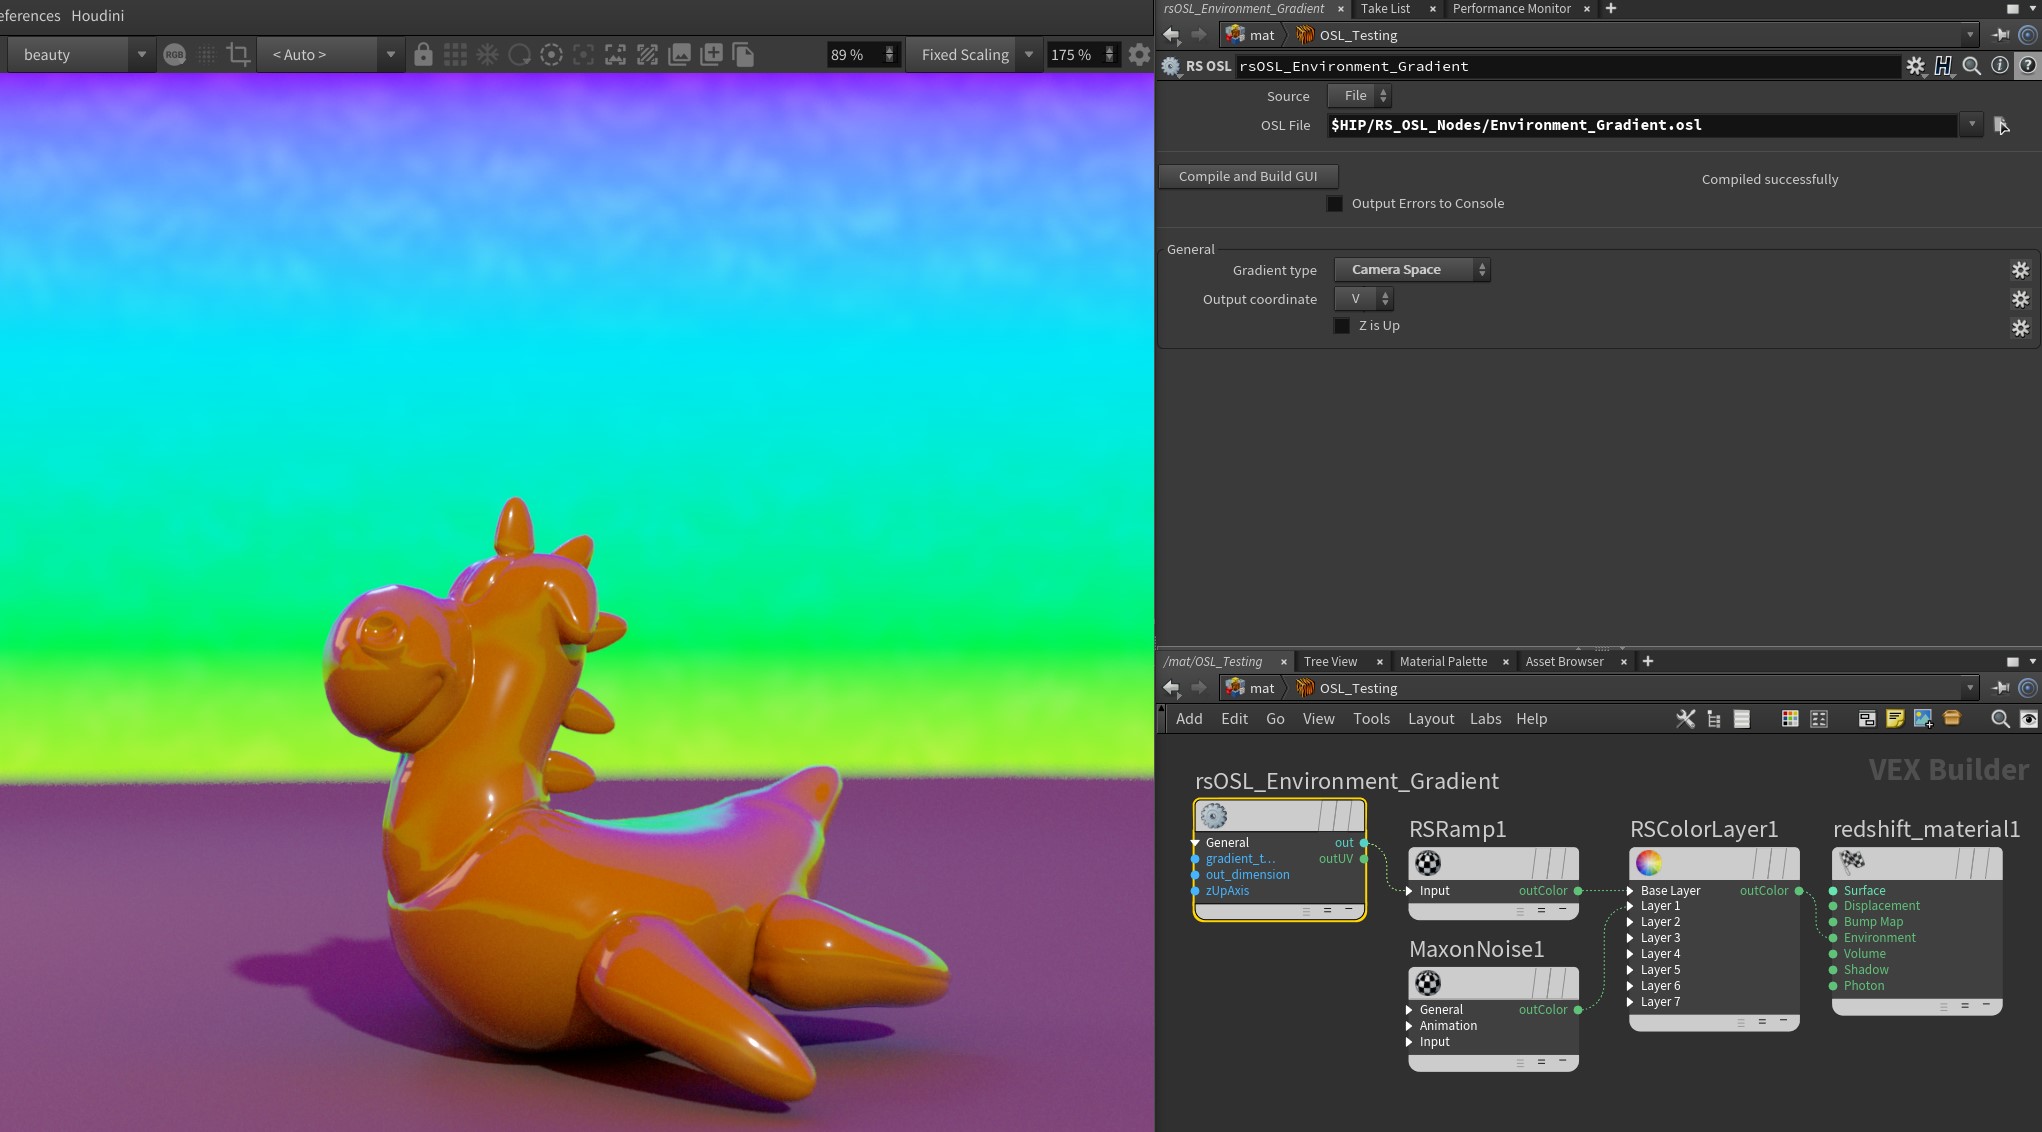Open the Layout menu in network editor
The height and width of the screenshot is (1132, 2042).
[1430, 718]
